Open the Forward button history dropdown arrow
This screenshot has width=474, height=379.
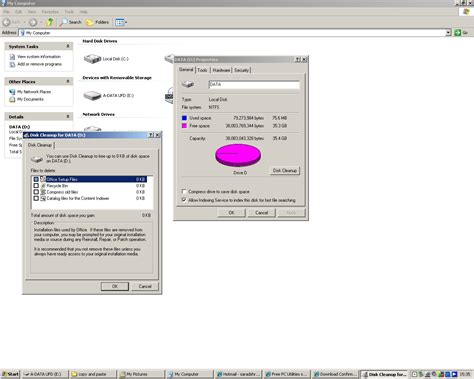(x=41, y=22)
